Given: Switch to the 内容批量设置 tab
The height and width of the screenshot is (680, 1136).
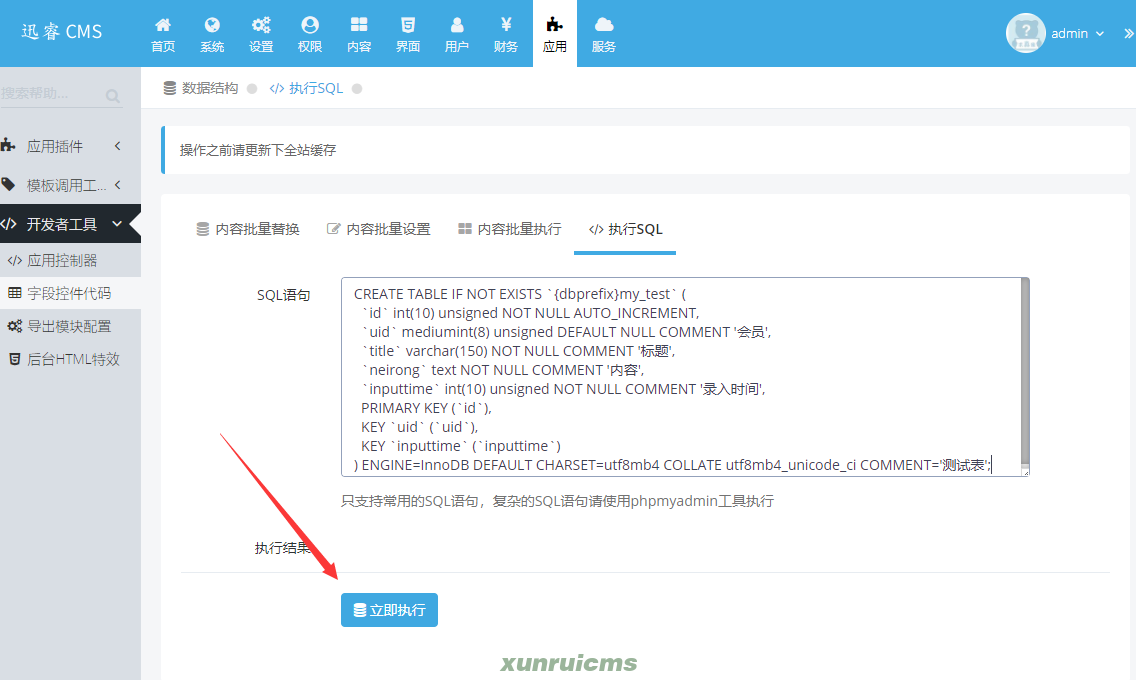Looking at the screenshot, I should pyautogui.click(x=379, y=230).
